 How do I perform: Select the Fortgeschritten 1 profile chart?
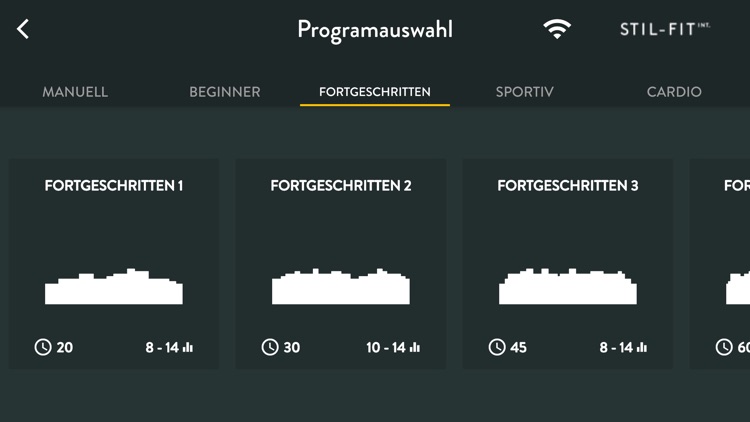point(114,286)
